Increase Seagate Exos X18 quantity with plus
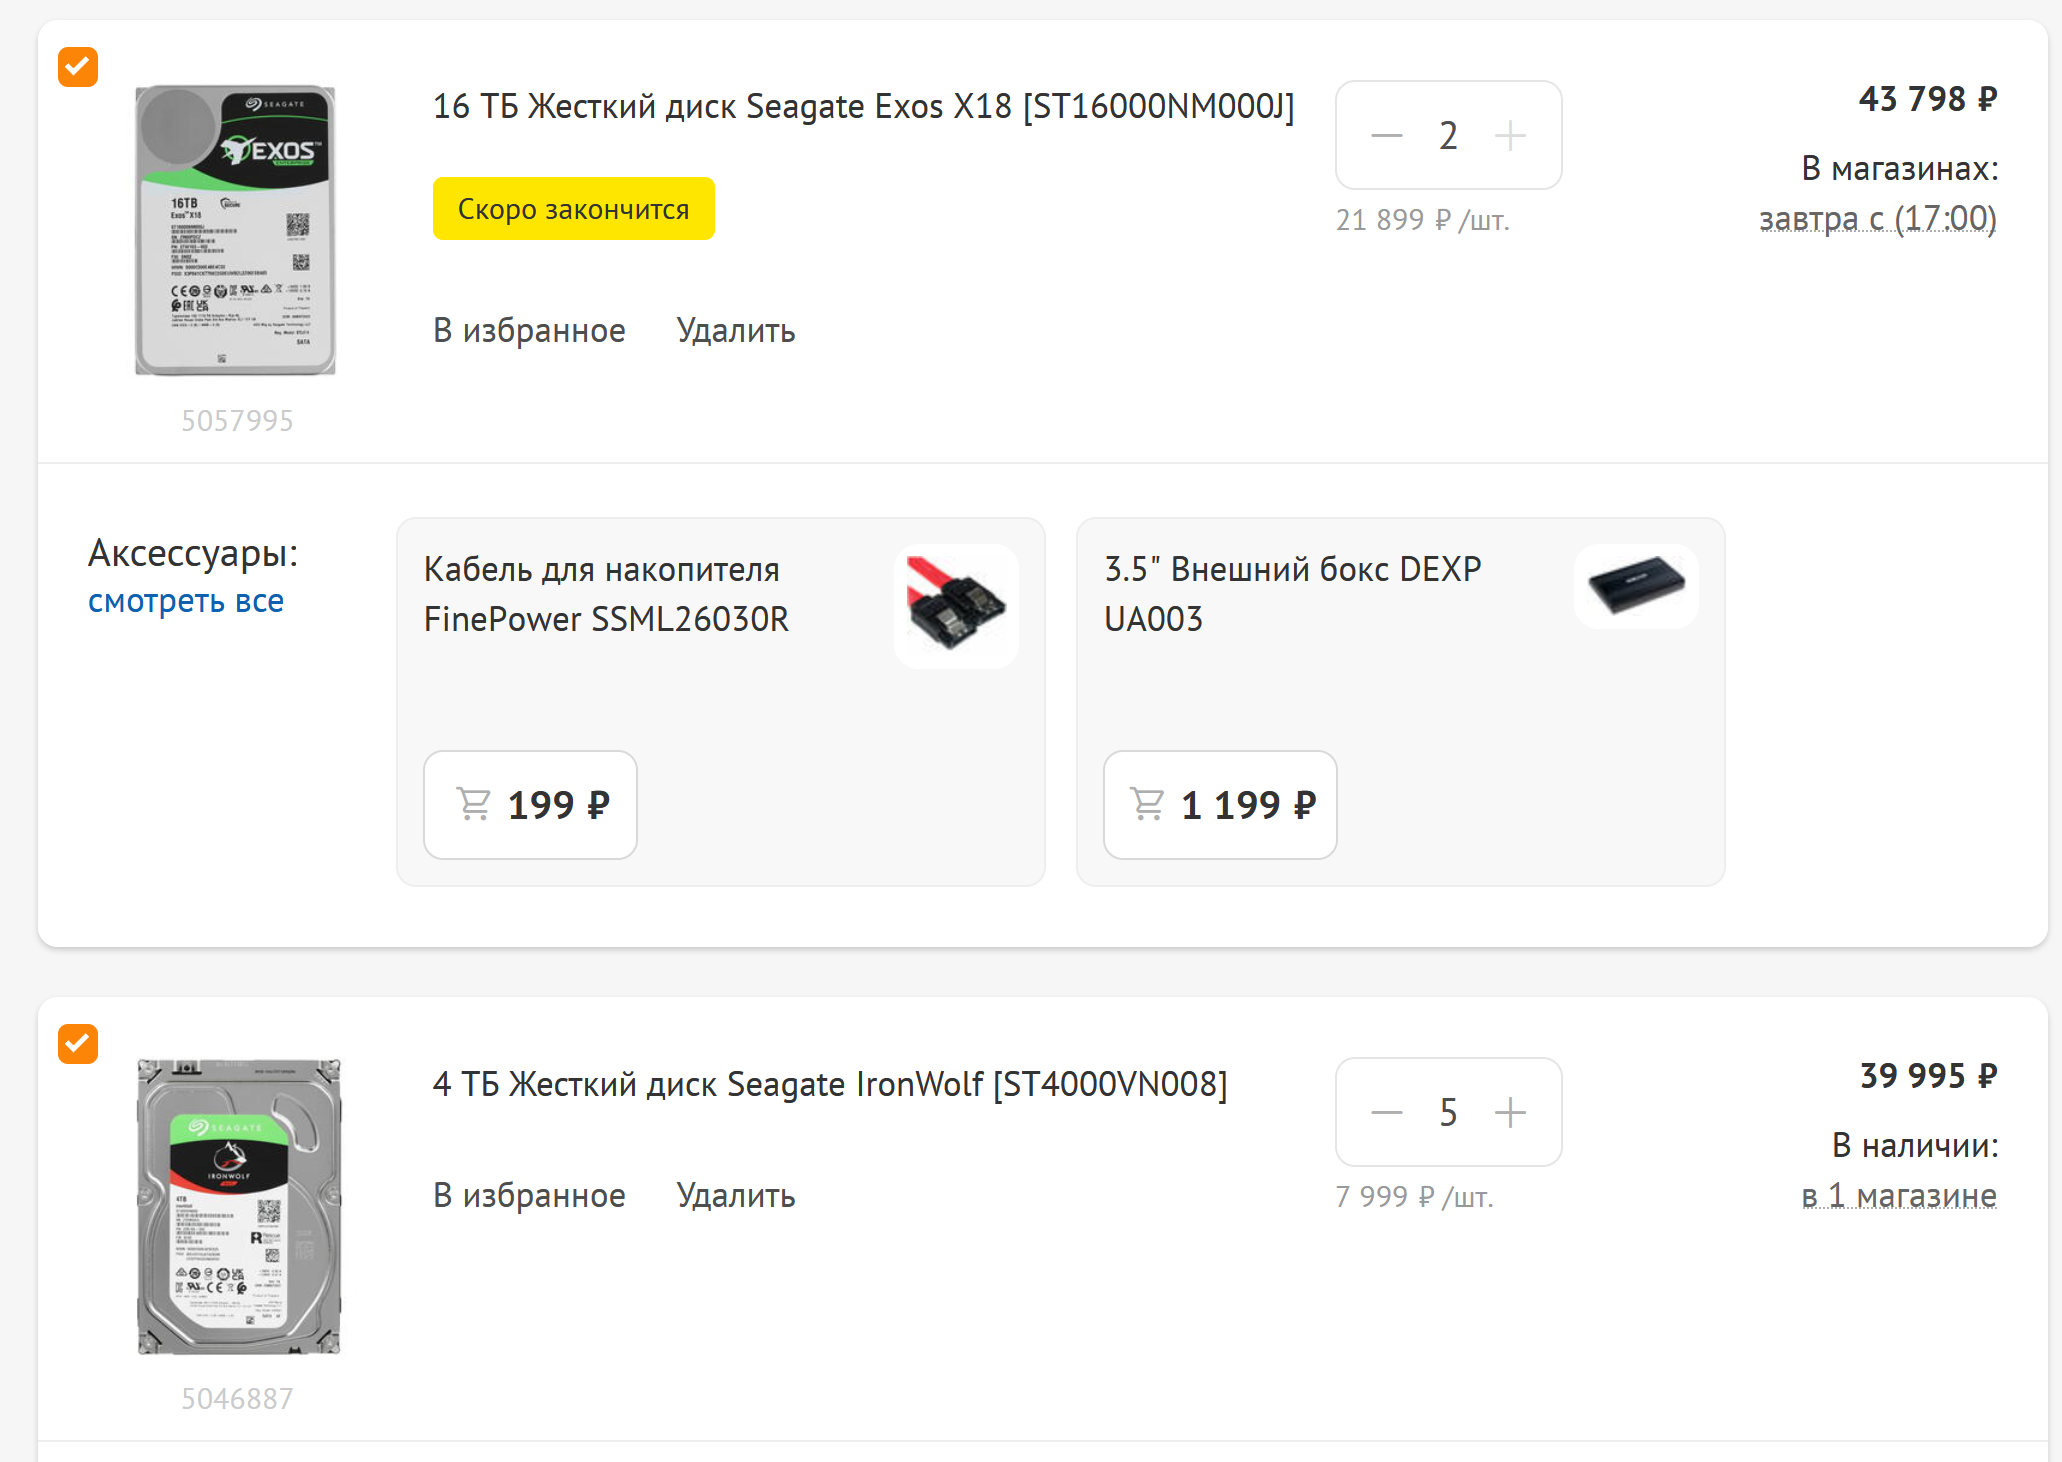The image size is (2062, 1462). click(1510, 135)
